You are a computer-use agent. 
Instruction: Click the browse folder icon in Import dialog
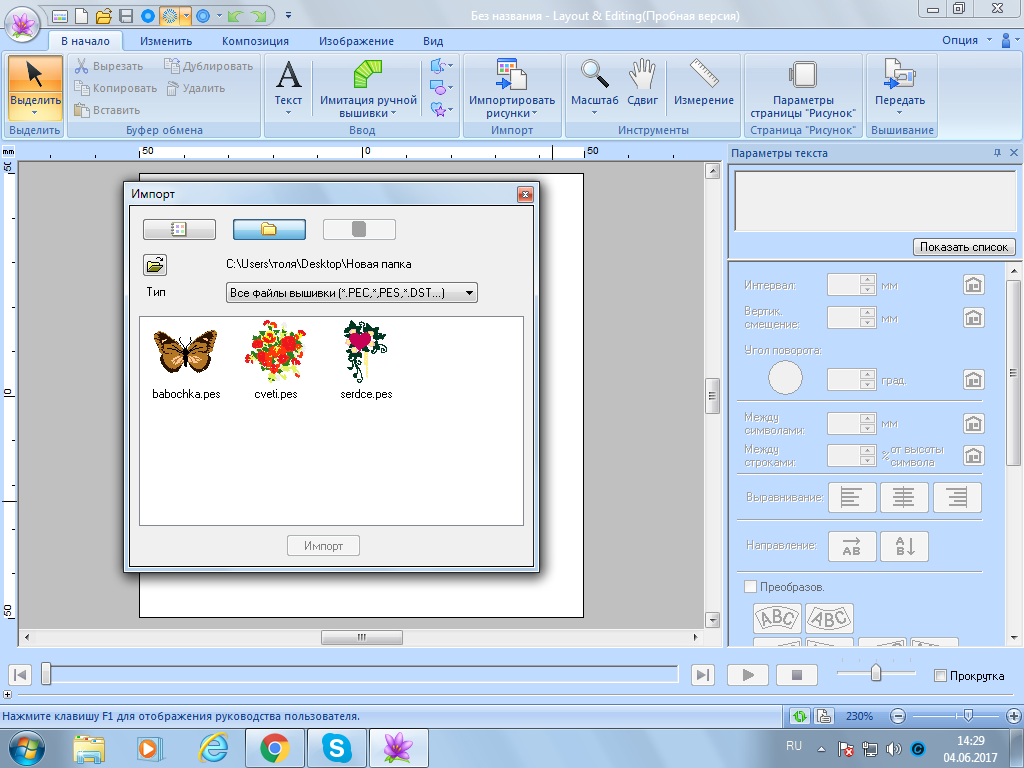(x=155, y=264)
